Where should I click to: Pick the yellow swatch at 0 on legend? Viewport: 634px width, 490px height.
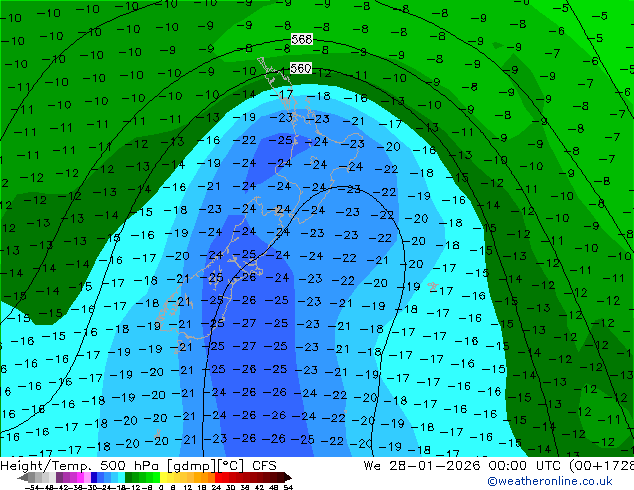pyautogui.click(x=163, y=477)
